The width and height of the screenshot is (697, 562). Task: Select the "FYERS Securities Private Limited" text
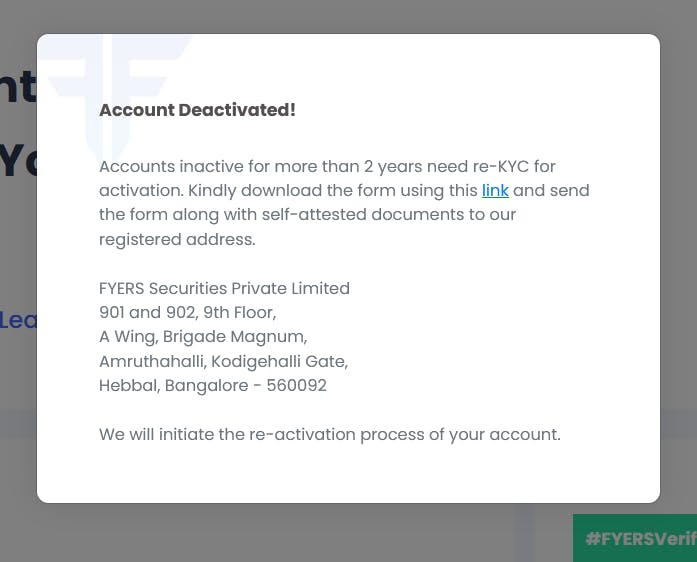224,288
